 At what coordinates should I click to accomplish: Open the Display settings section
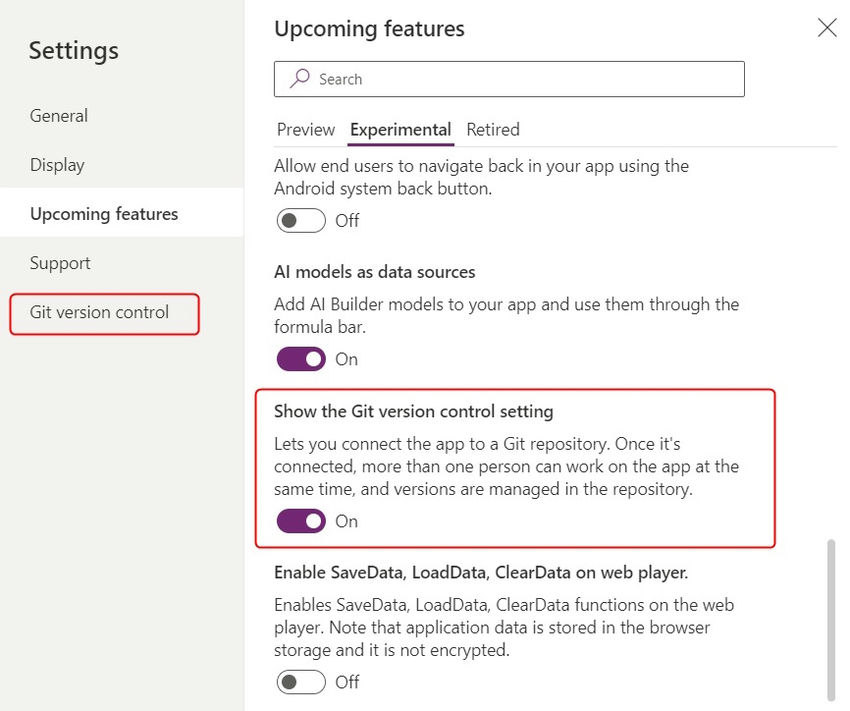tap(58, 164)
